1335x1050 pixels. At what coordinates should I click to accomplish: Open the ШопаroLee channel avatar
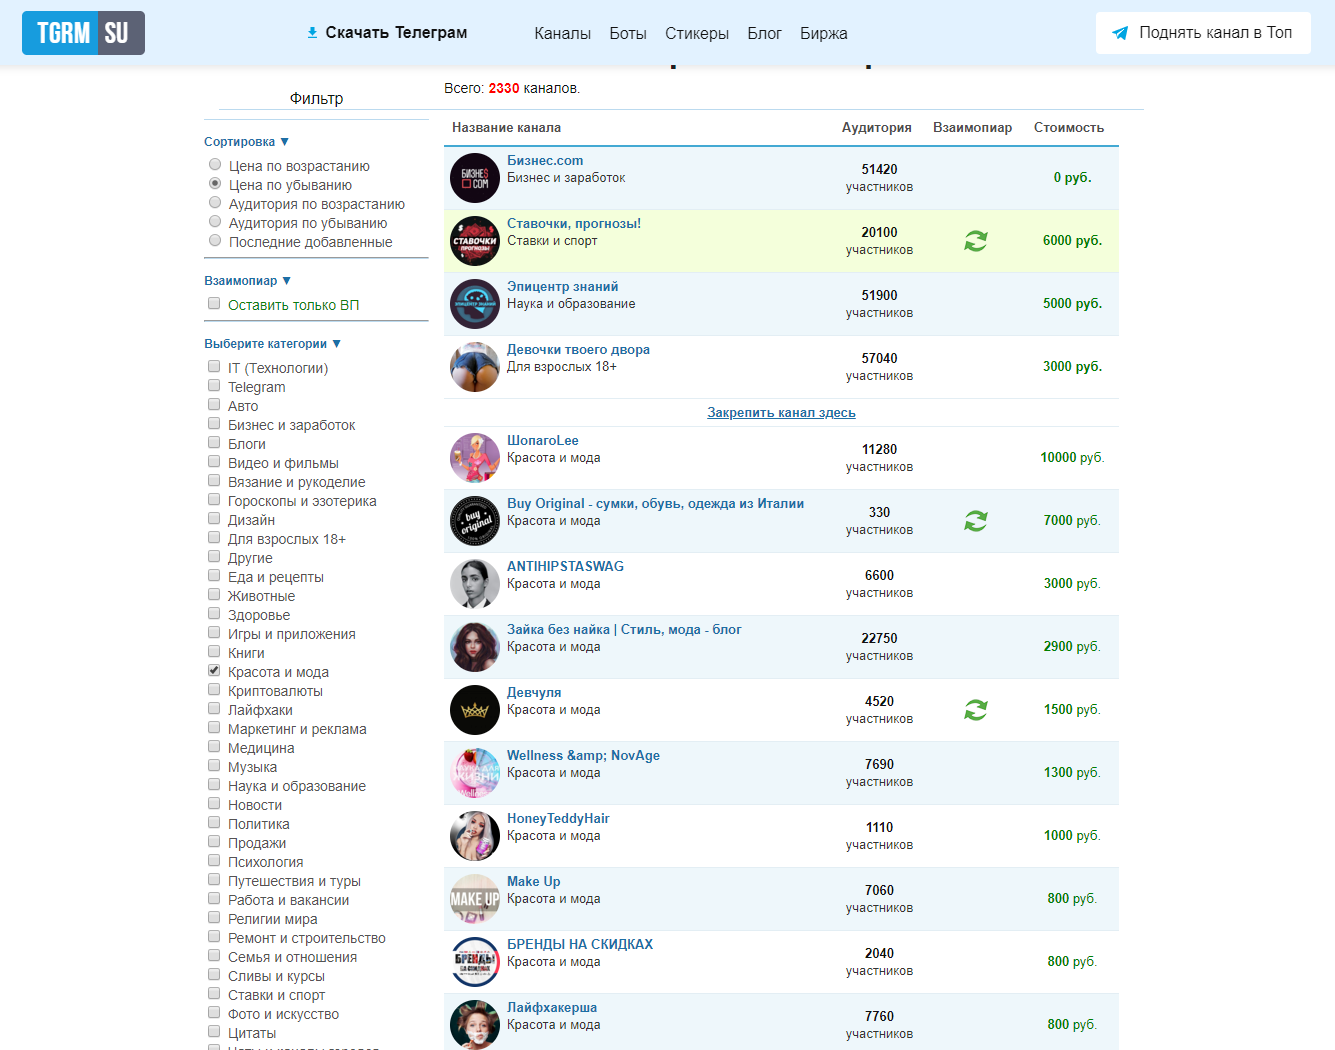point(475,458)
